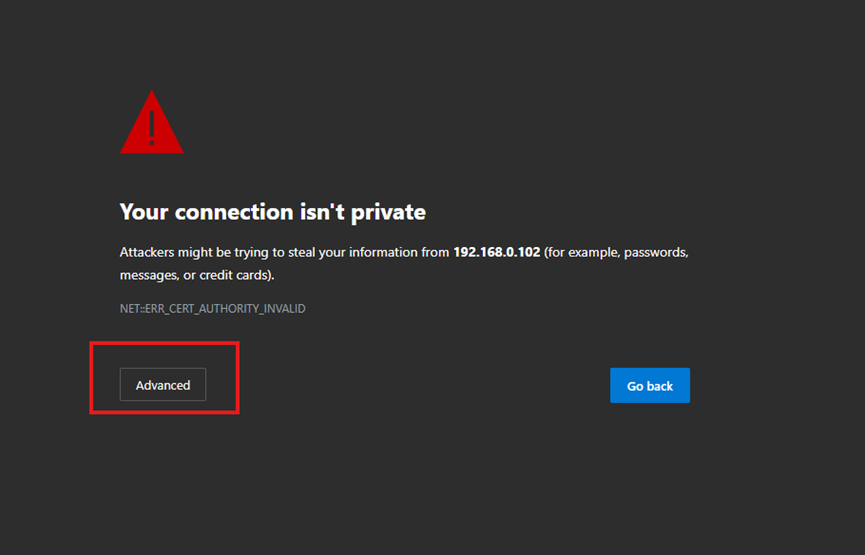Viewport: 865px width, 555px height.
Task: Click the word "Your" starting the heading
Action: (x=143, y=212)
